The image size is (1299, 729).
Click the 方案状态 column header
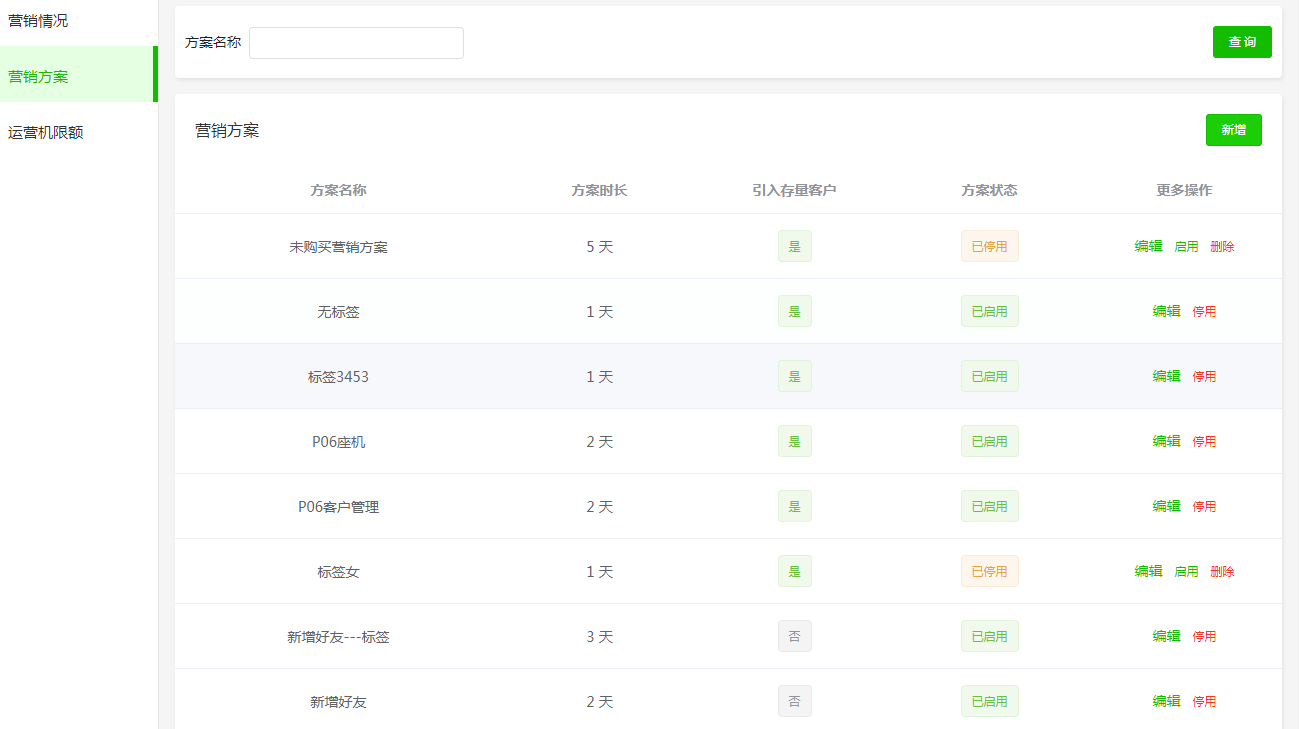pyautogui.click(x=989, y=190)
